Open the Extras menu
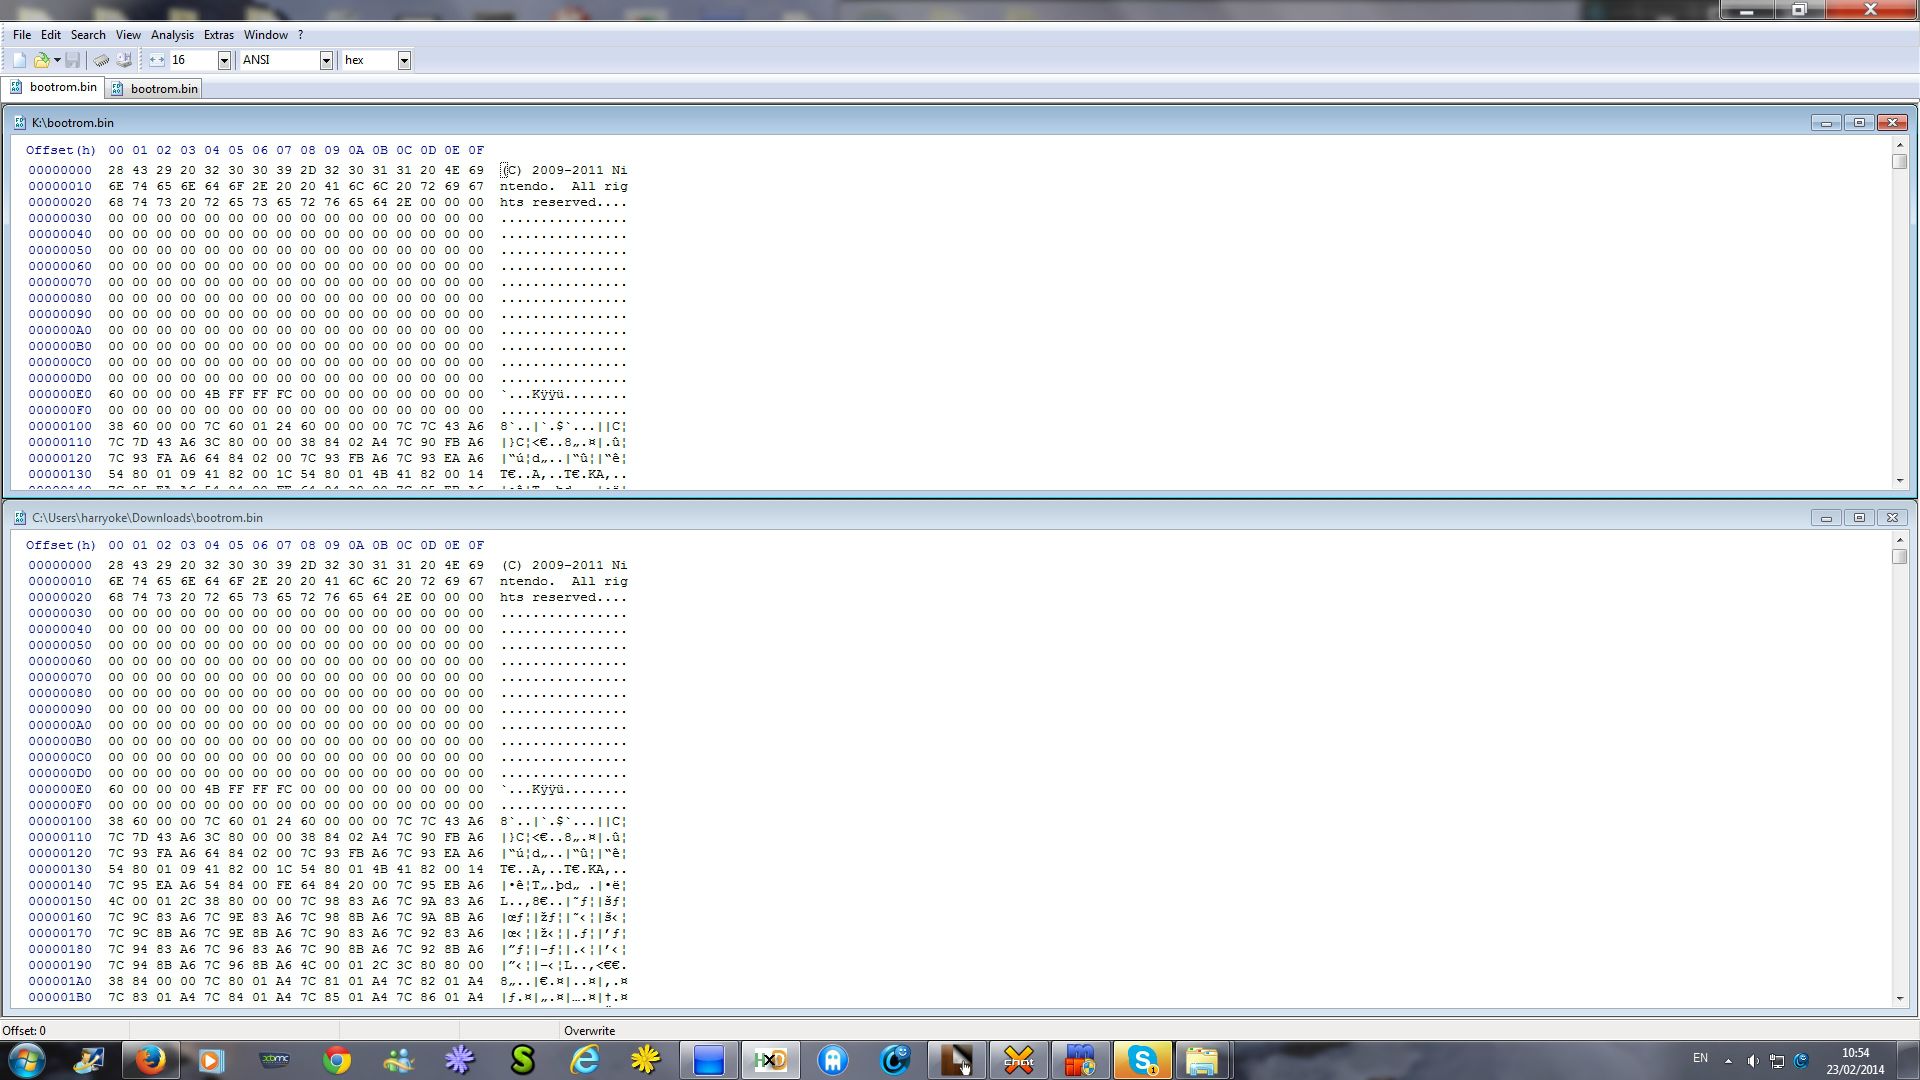Viewport: 1920px width, 1080px height. coord(218,35)
